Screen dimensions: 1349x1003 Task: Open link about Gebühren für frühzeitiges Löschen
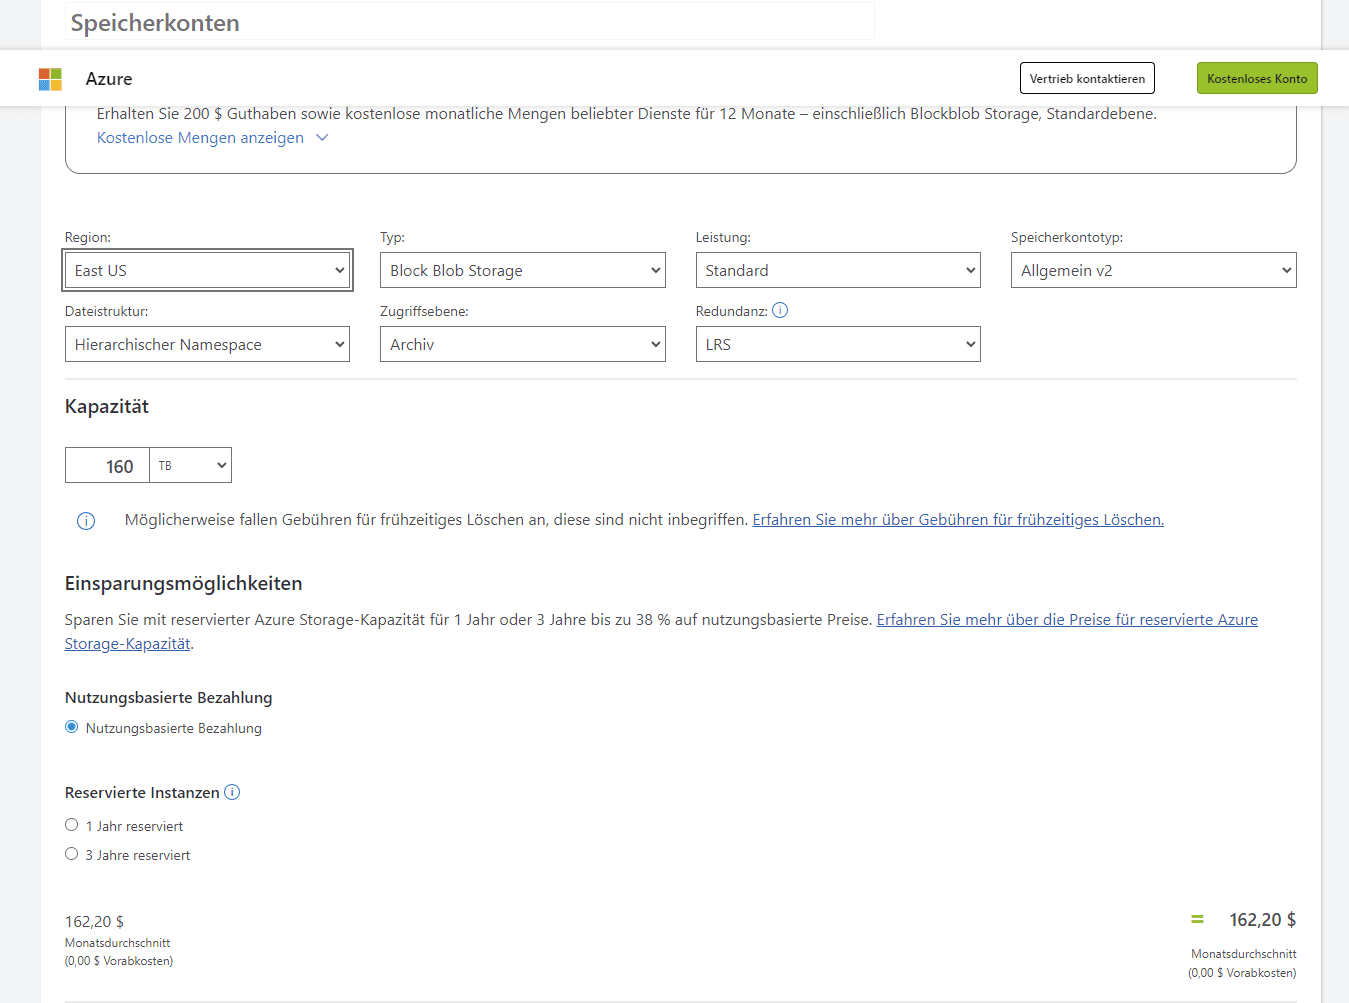point(957,520)
